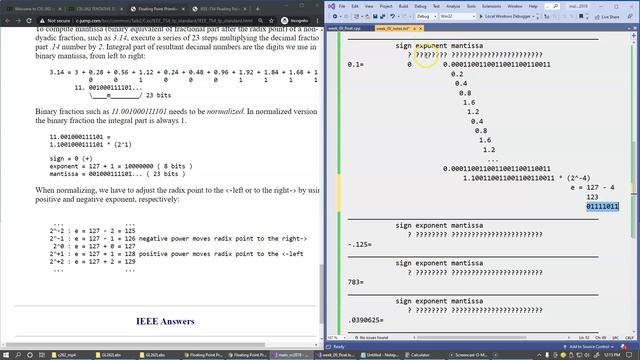
Task: Open the Project menu in Visual Studio
Action: (386, 6)
